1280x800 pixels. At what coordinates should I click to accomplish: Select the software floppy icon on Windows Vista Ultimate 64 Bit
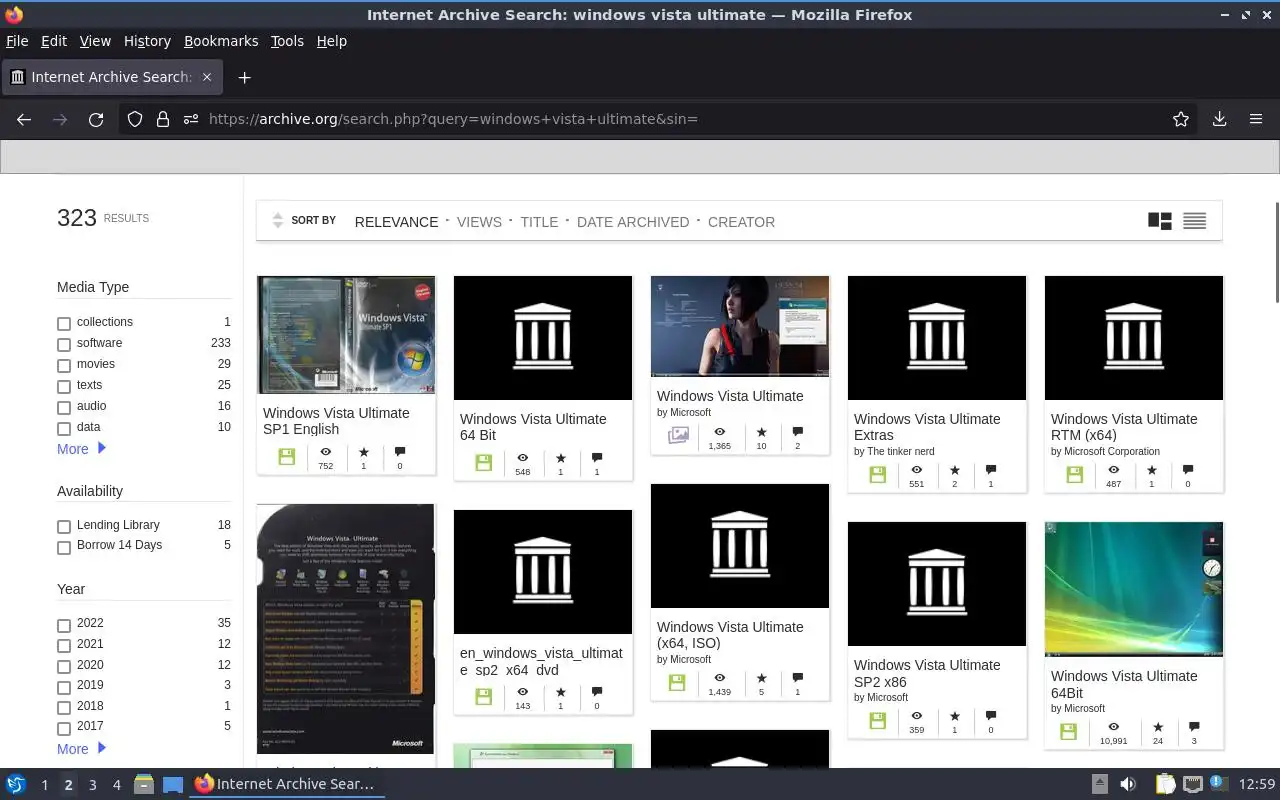484,463
